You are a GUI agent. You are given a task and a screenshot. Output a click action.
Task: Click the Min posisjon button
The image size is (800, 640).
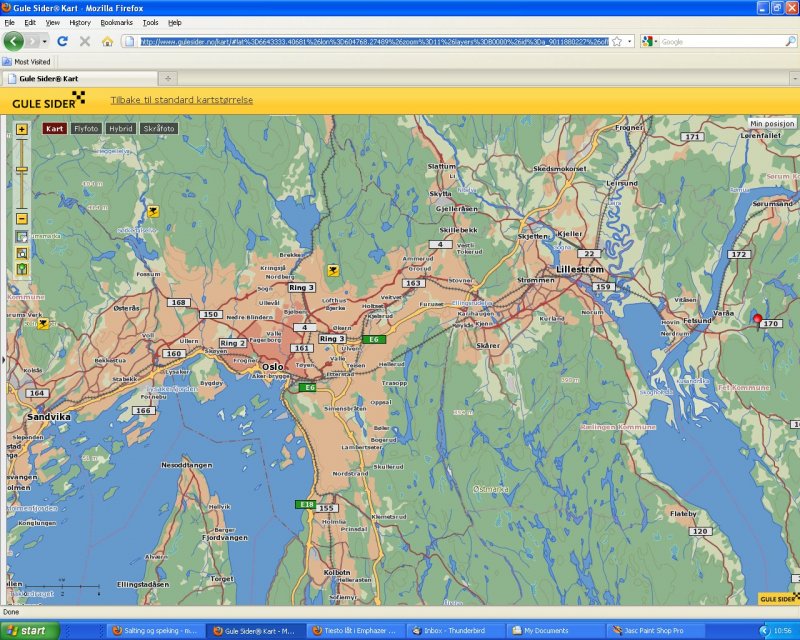click(772, 123)
